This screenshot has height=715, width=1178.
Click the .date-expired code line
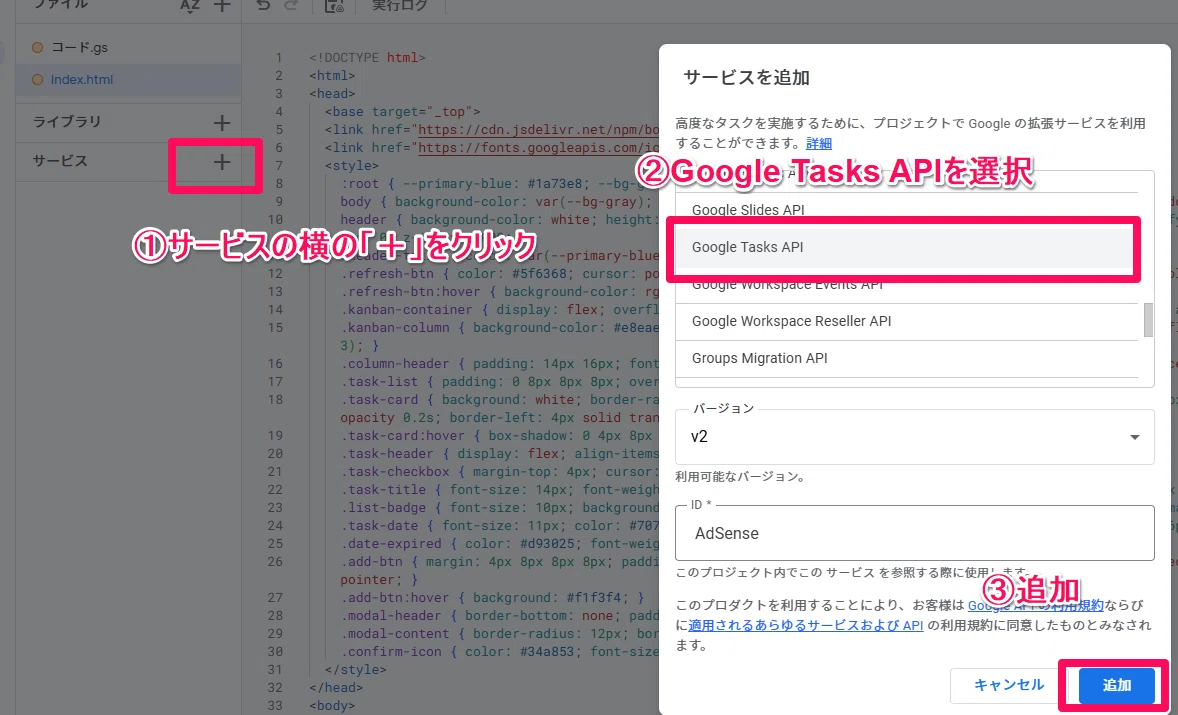pyautogui.click(x=500, y=544)
